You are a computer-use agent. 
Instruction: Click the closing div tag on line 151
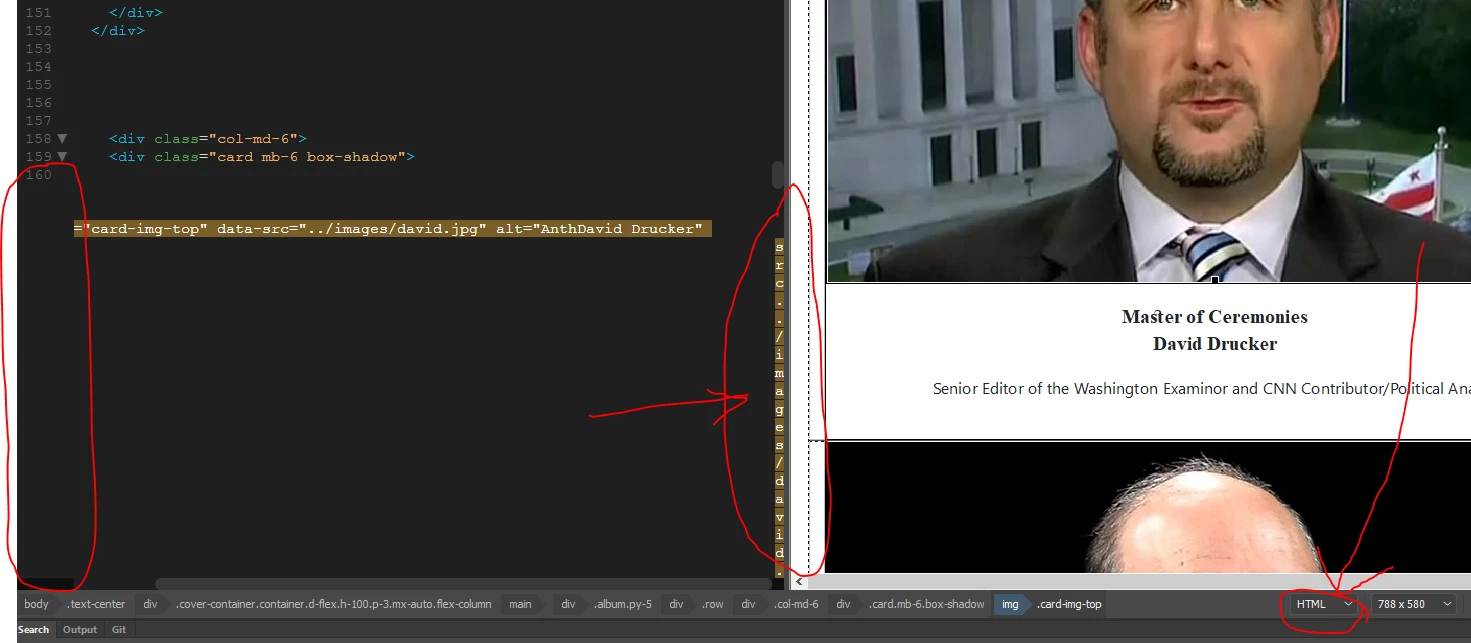click(136, 13)
